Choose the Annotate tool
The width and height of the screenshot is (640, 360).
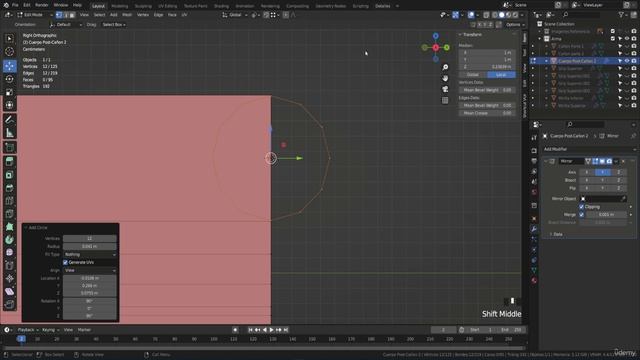point(9,120)
